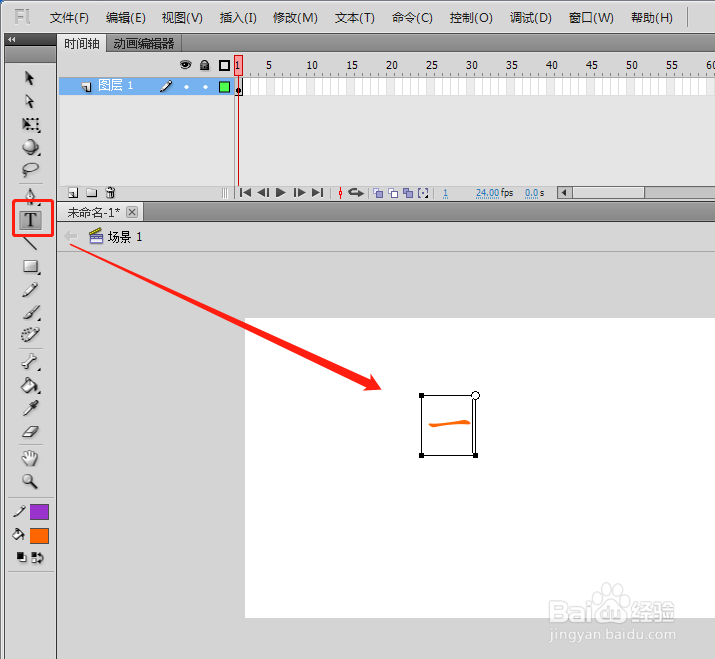Image resolution: width=715 pixels, height=659 pixels.
Task: Toggle lock all layers padlock icon
Action: tap(205, 65)
